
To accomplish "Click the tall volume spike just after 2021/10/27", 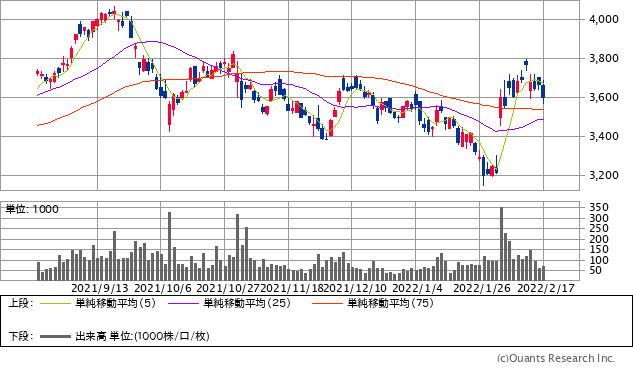I will click(x=237, y=247).
